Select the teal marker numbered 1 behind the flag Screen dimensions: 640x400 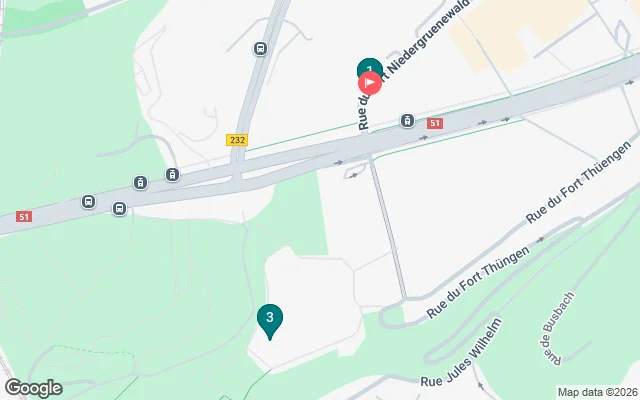pyautogui.click(x=370, y=65)
